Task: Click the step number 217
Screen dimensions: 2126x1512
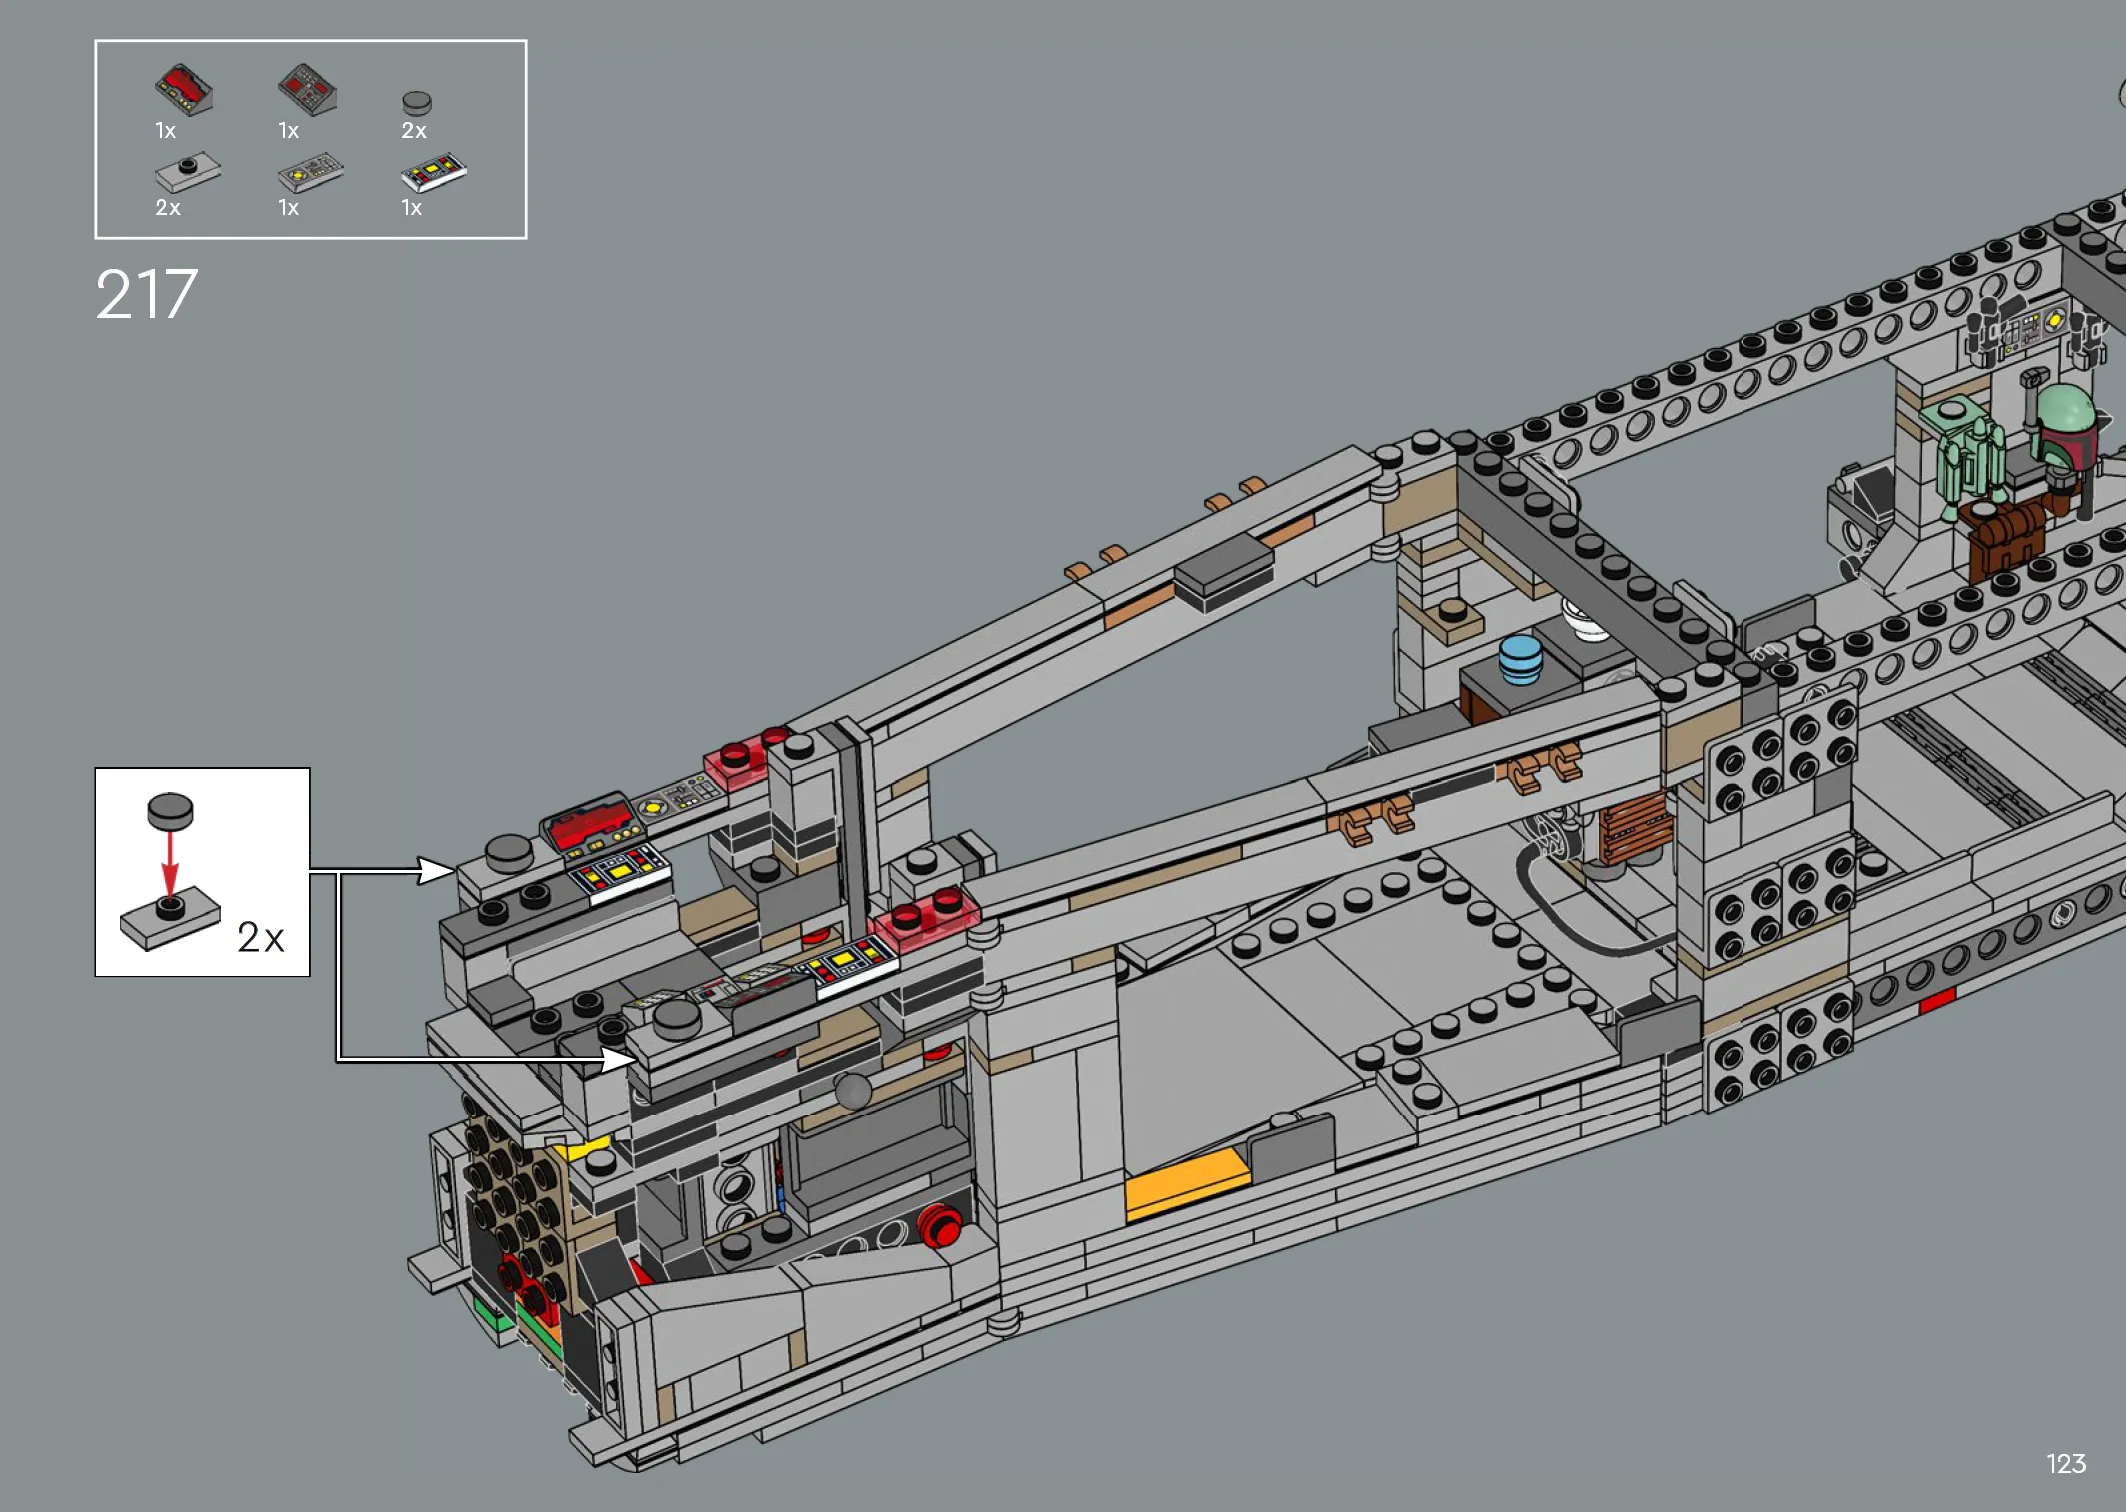Action: [x=147, y=295]
